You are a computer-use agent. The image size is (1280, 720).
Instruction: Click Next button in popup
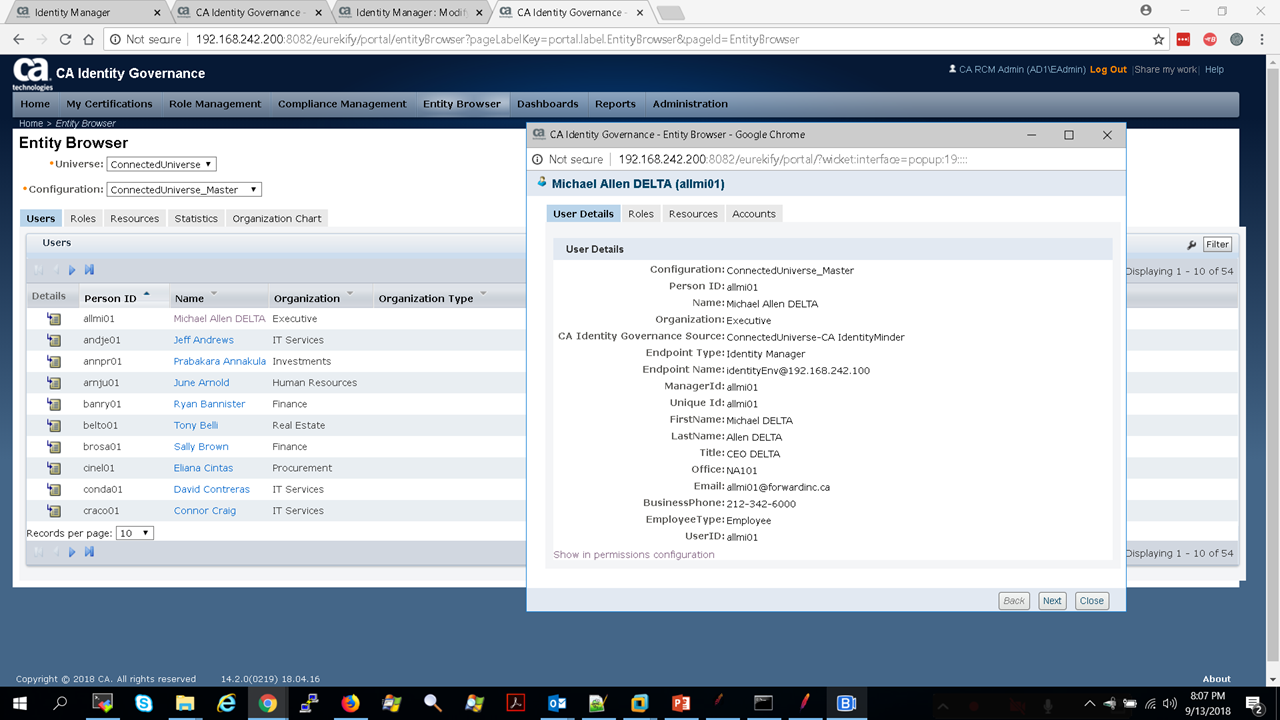click(1052, 601)
